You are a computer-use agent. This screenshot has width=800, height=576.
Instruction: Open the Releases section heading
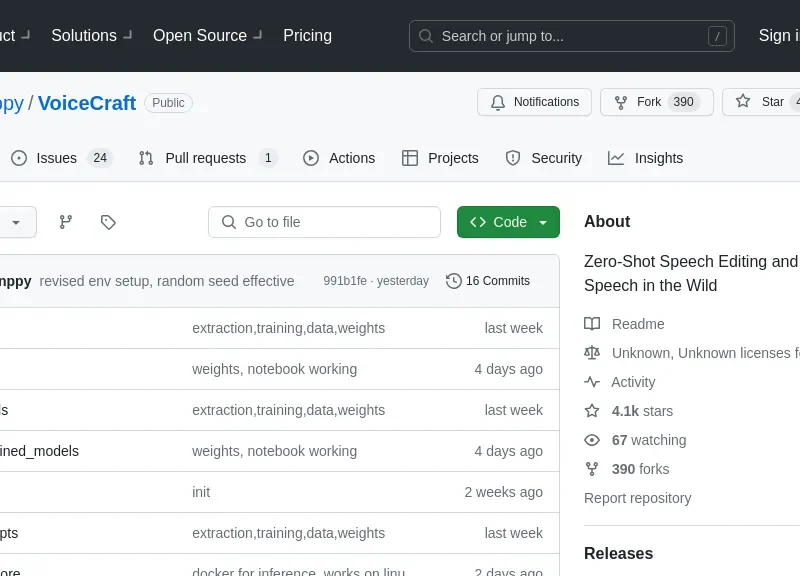618,554
